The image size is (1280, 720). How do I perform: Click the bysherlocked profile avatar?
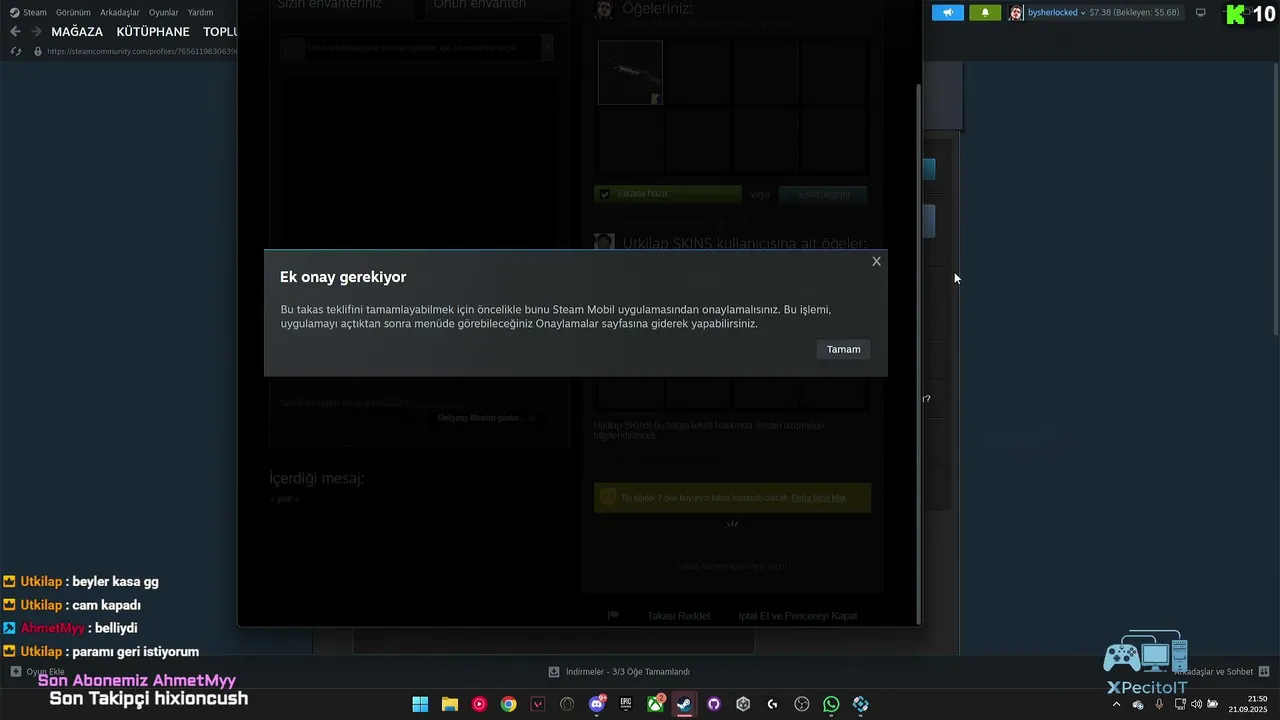pos(1016,13)
